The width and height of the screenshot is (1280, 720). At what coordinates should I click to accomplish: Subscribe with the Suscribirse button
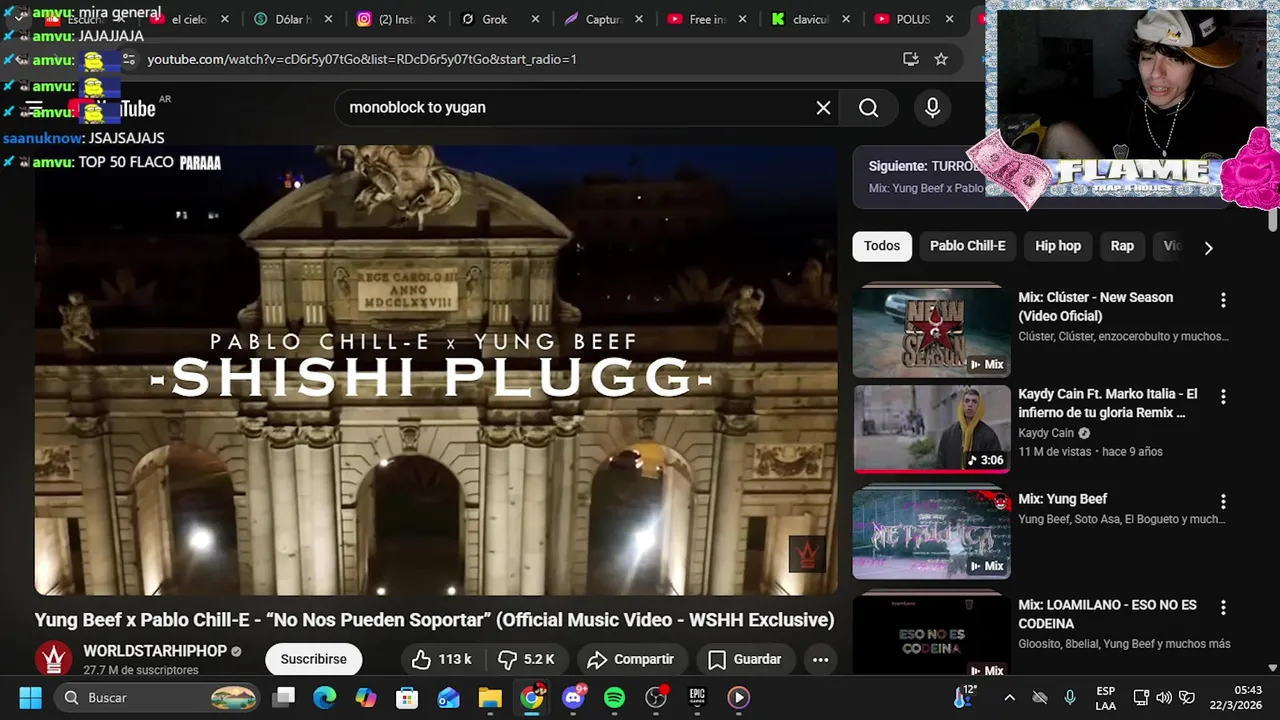pyautogui.click(x=313, y=659)
